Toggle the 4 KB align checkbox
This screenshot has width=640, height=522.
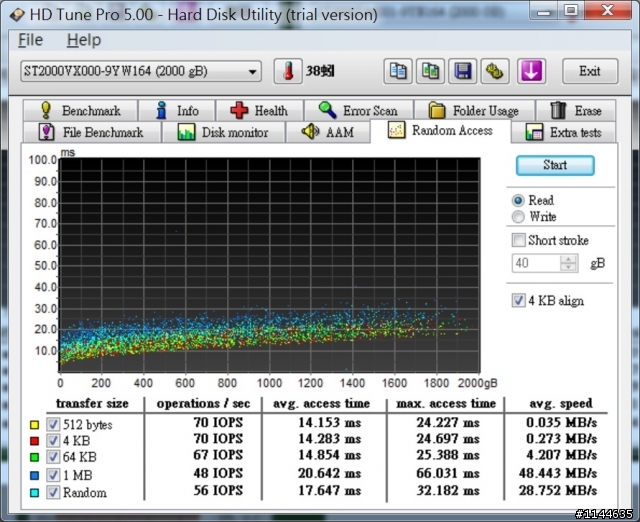tap(519, 300)
